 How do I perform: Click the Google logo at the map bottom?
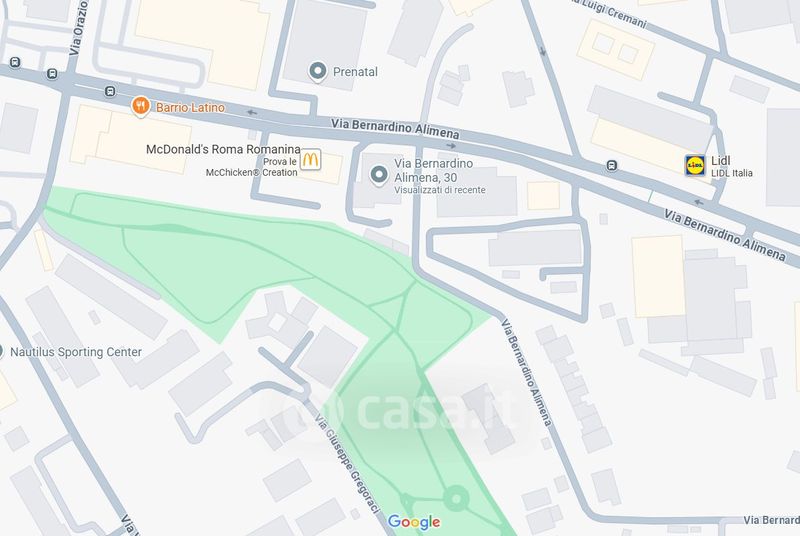click(x=414, y=522)
